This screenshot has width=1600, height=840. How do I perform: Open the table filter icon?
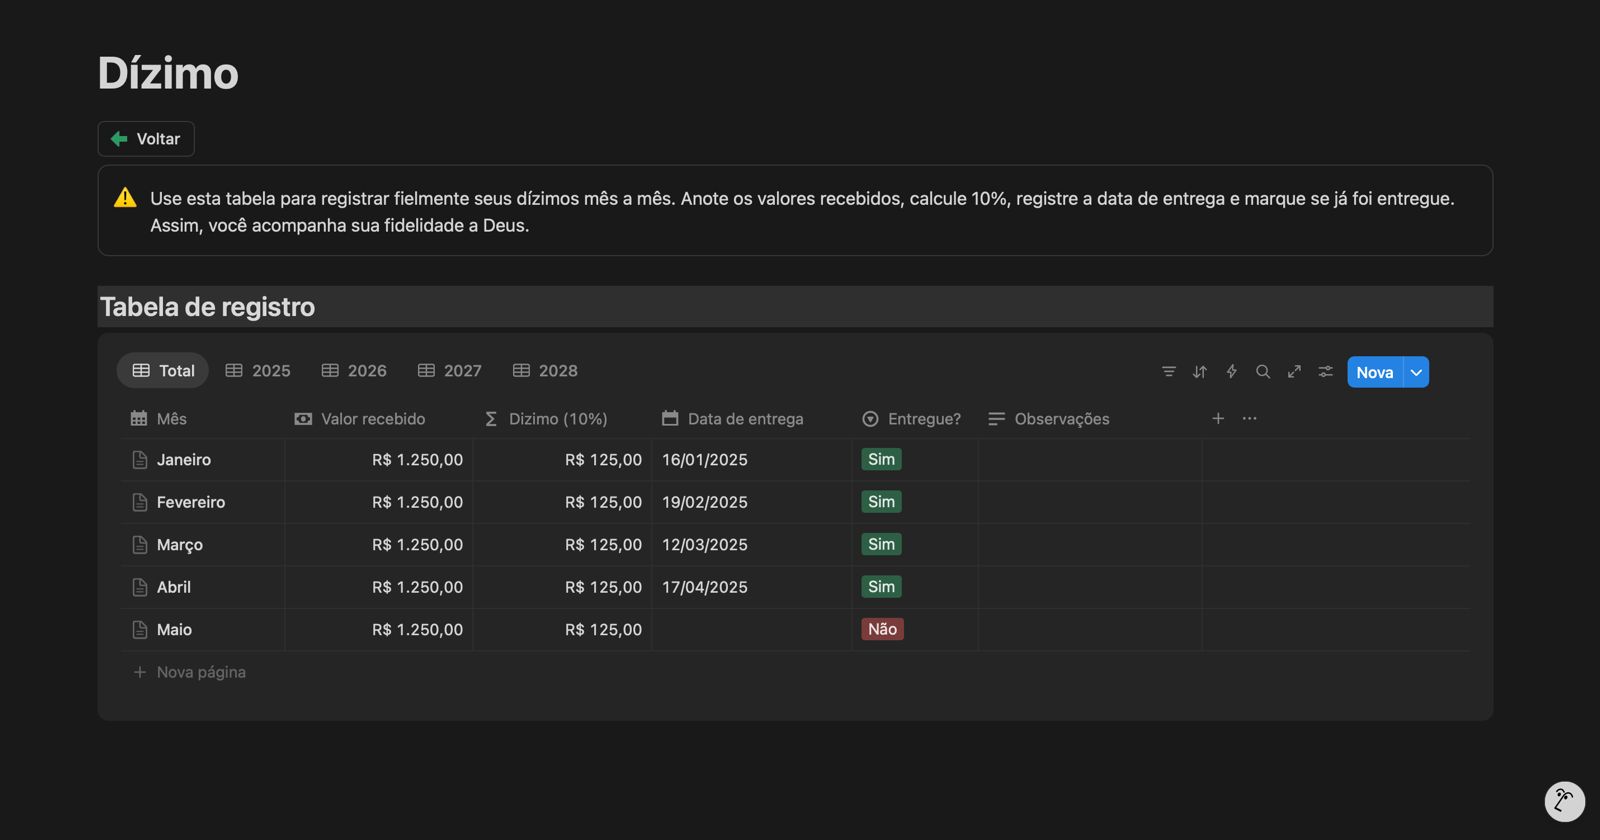(1168, 372)
